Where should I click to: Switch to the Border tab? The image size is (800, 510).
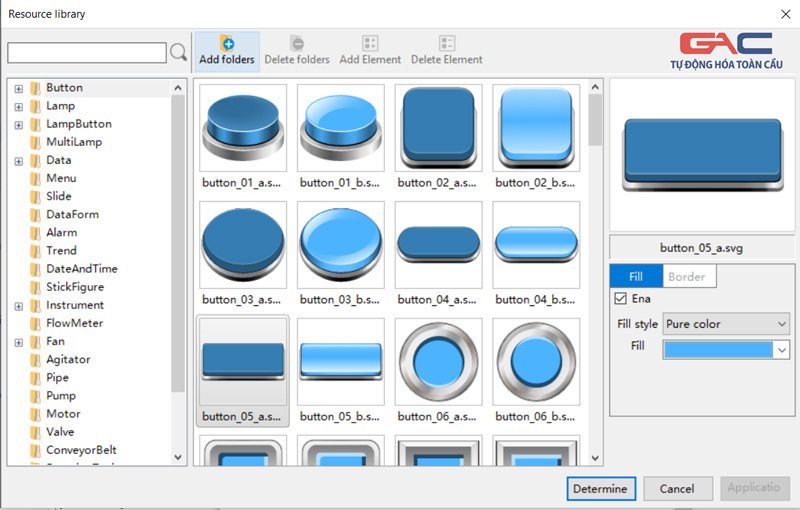coord(689,276)
